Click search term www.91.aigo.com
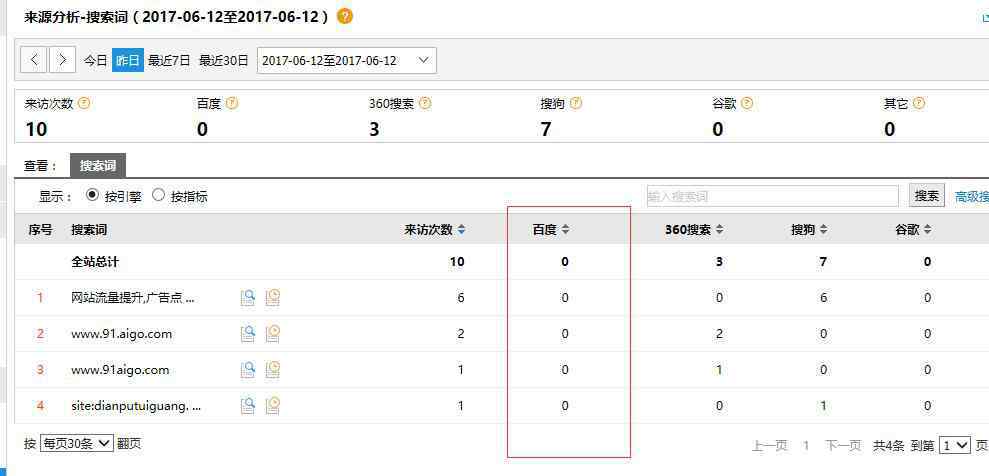 (122, 334)
